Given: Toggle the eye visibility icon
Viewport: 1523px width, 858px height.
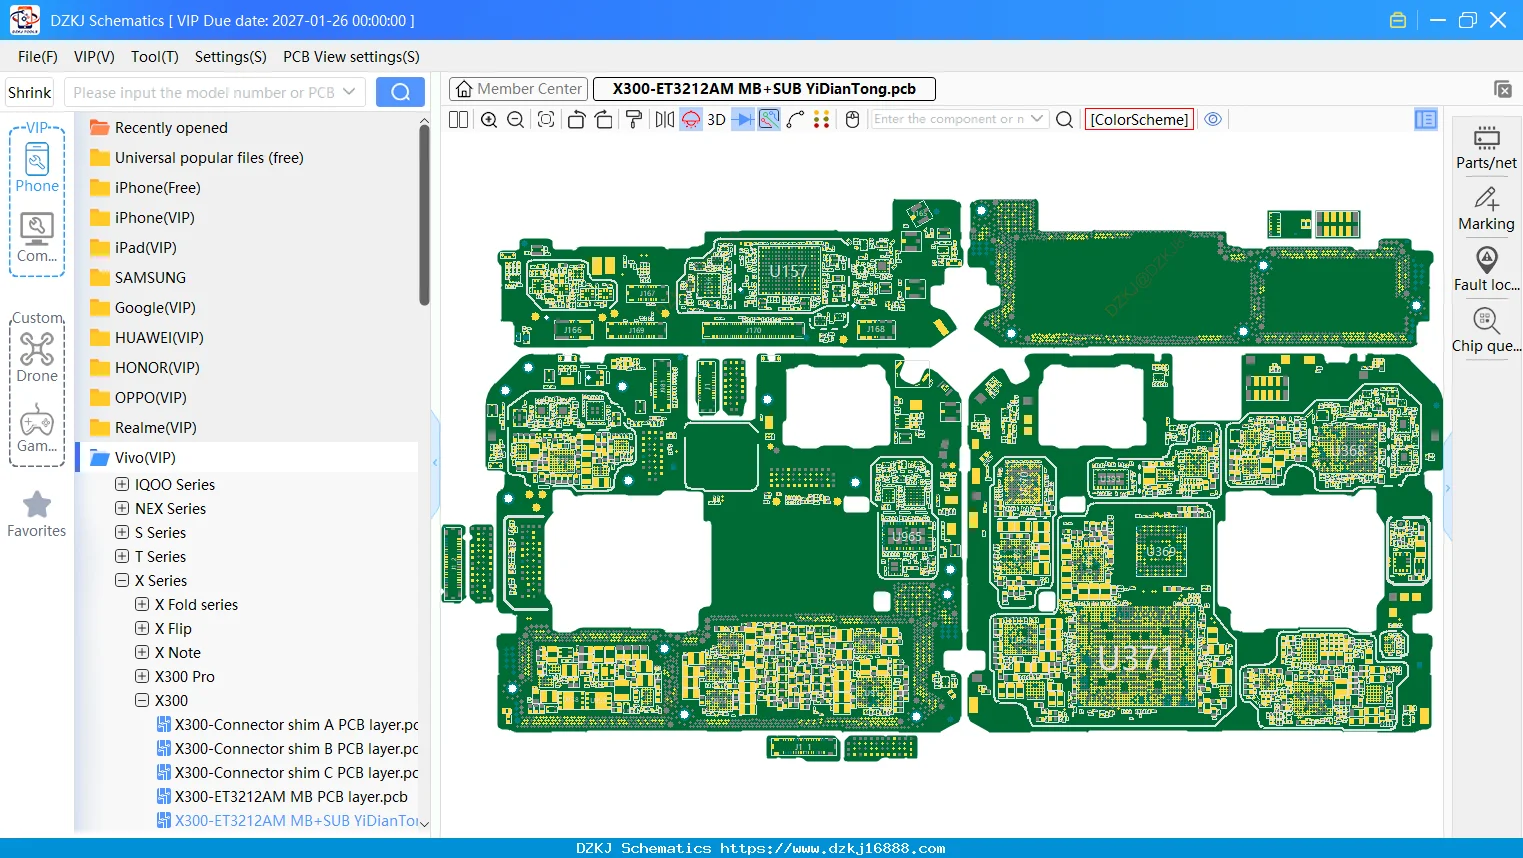Looking at the screenshot, I should 1213,120.
